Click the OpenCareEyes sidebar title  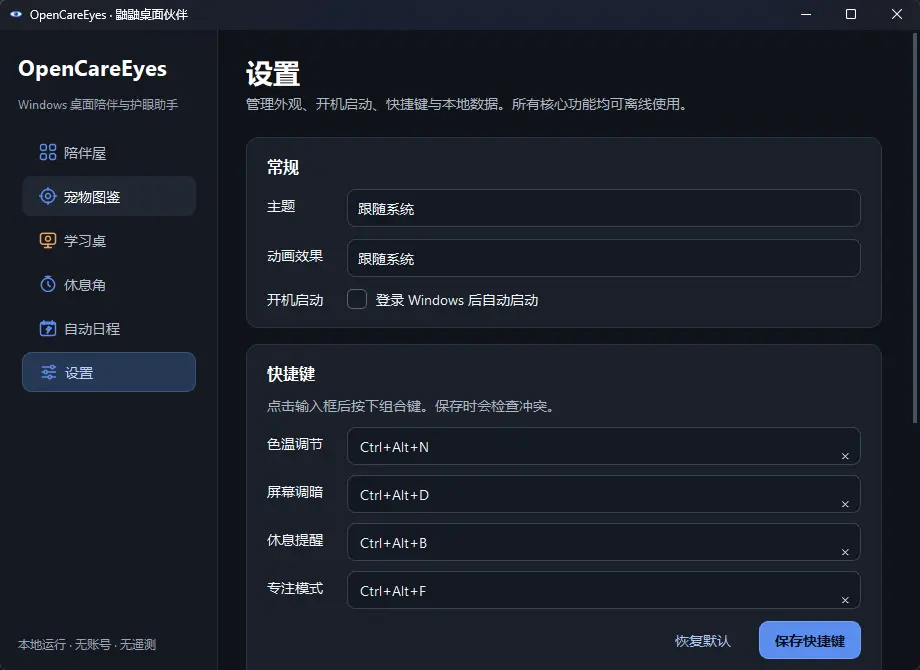[x=93, y=69]
